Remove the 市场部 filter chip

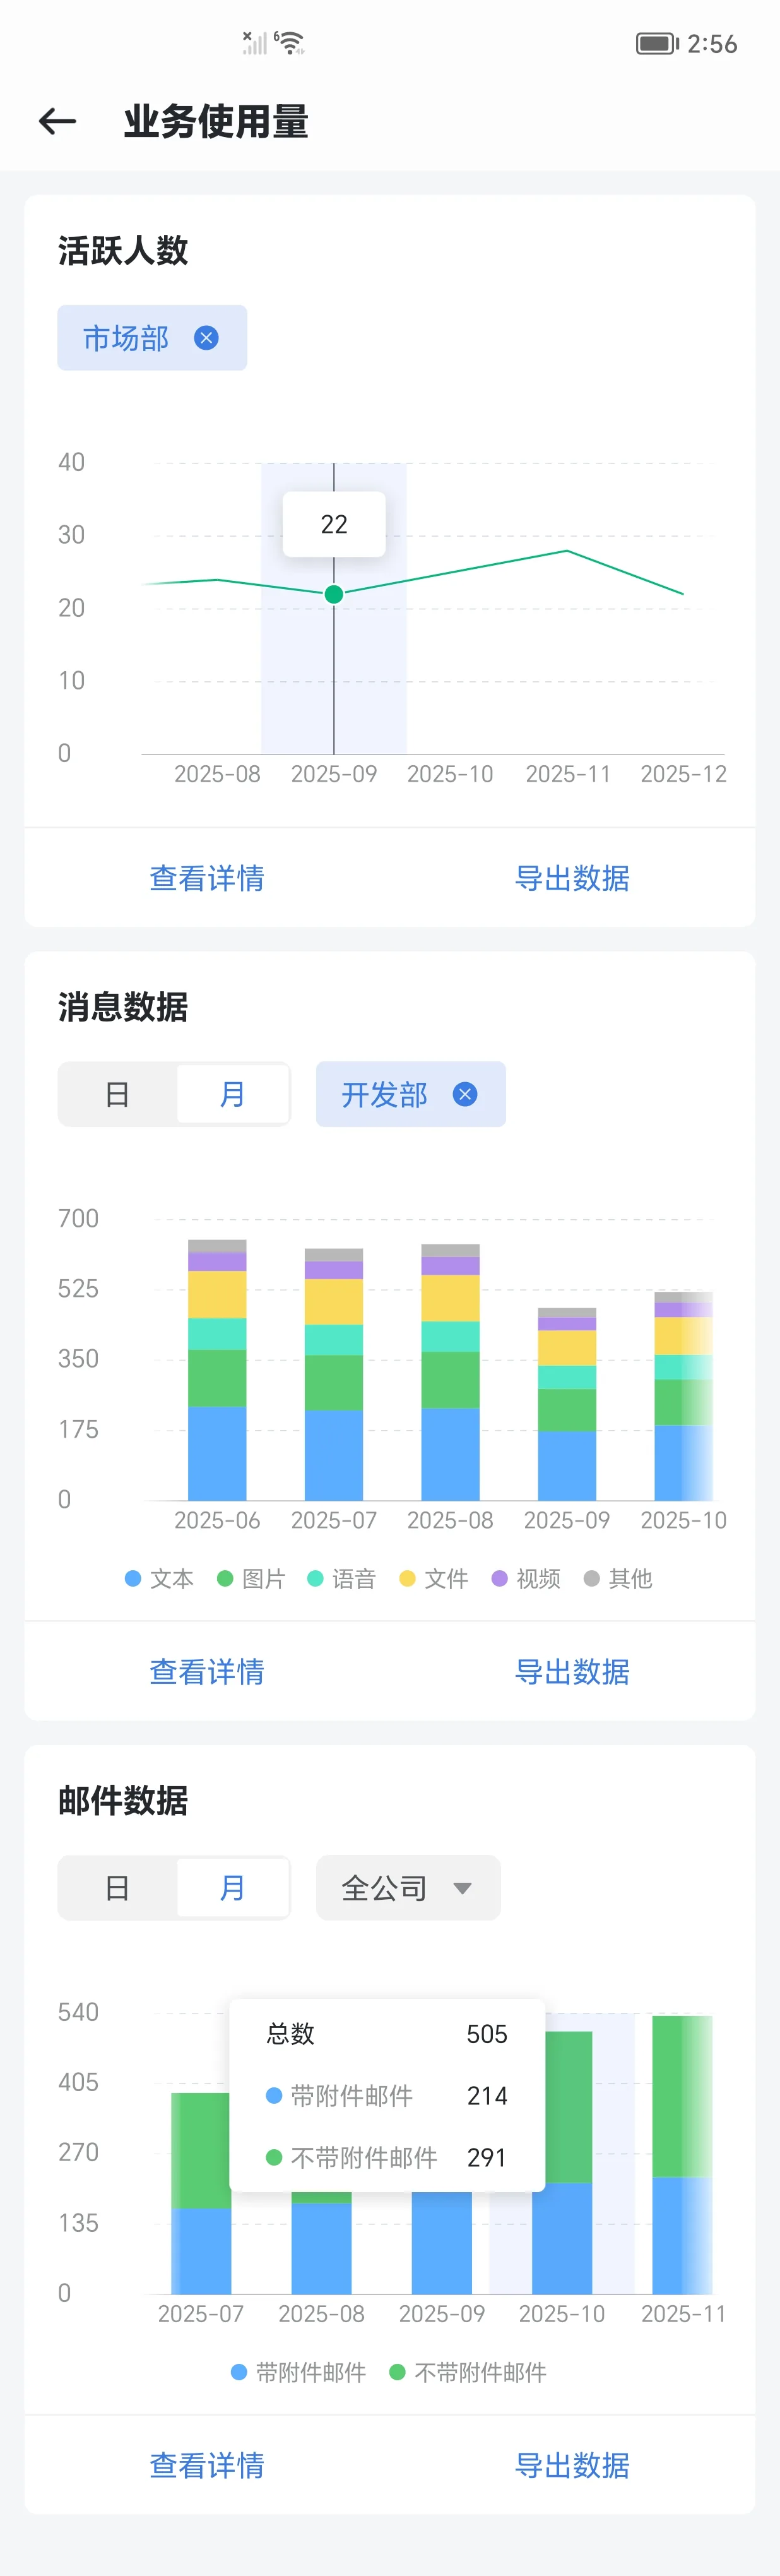pyautogui.click(x=206, y=338)
